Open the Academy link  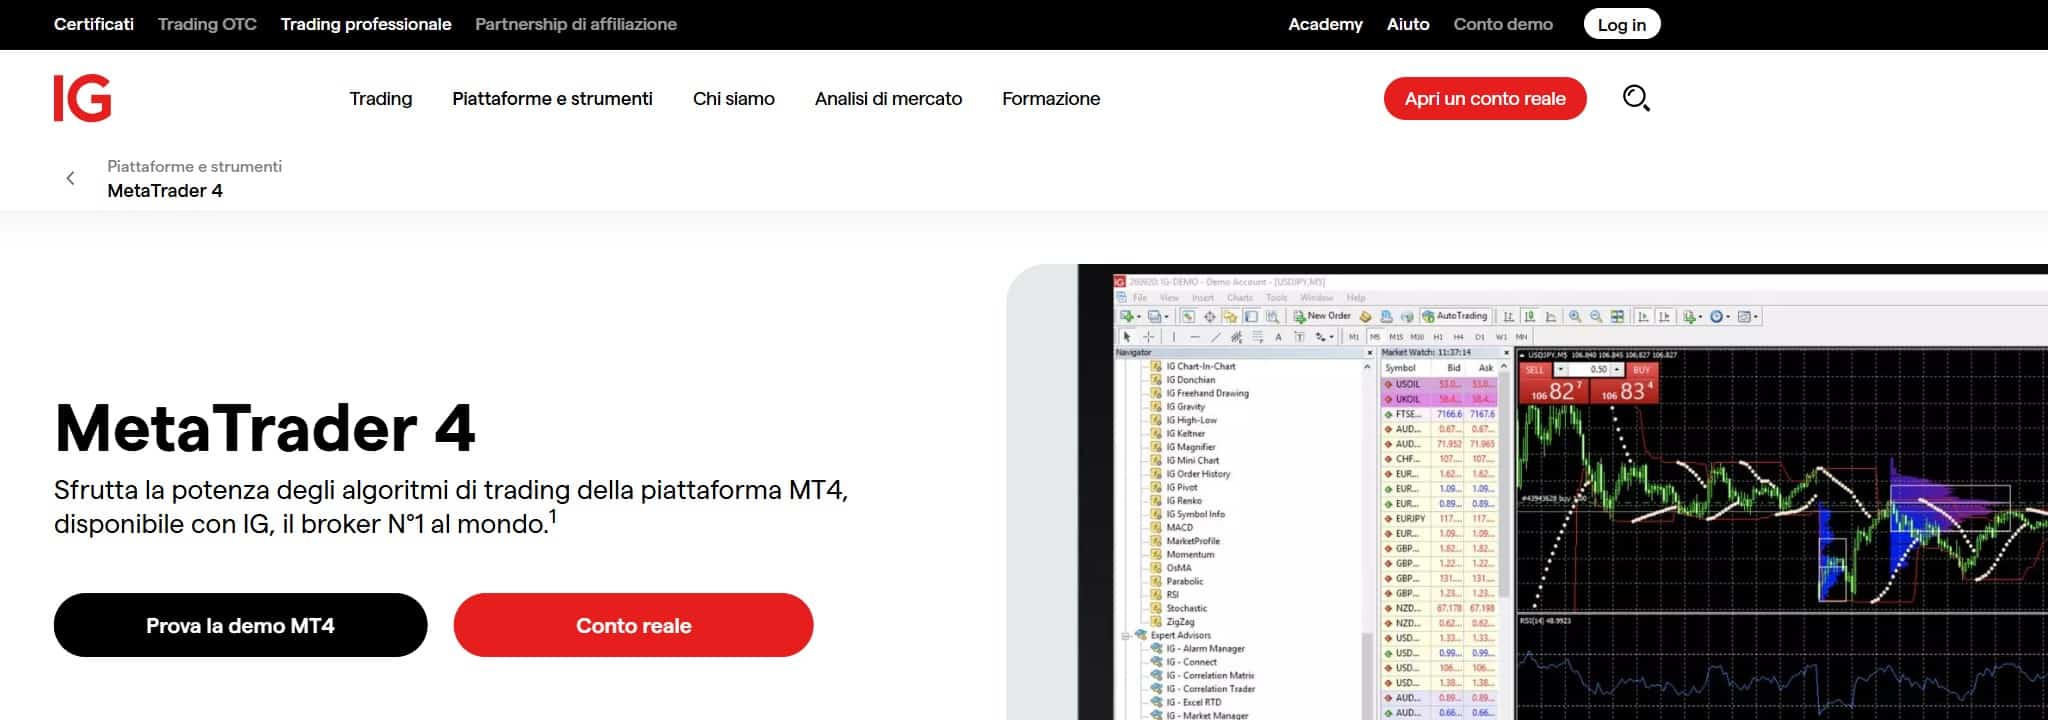[x=1325, y=24]
